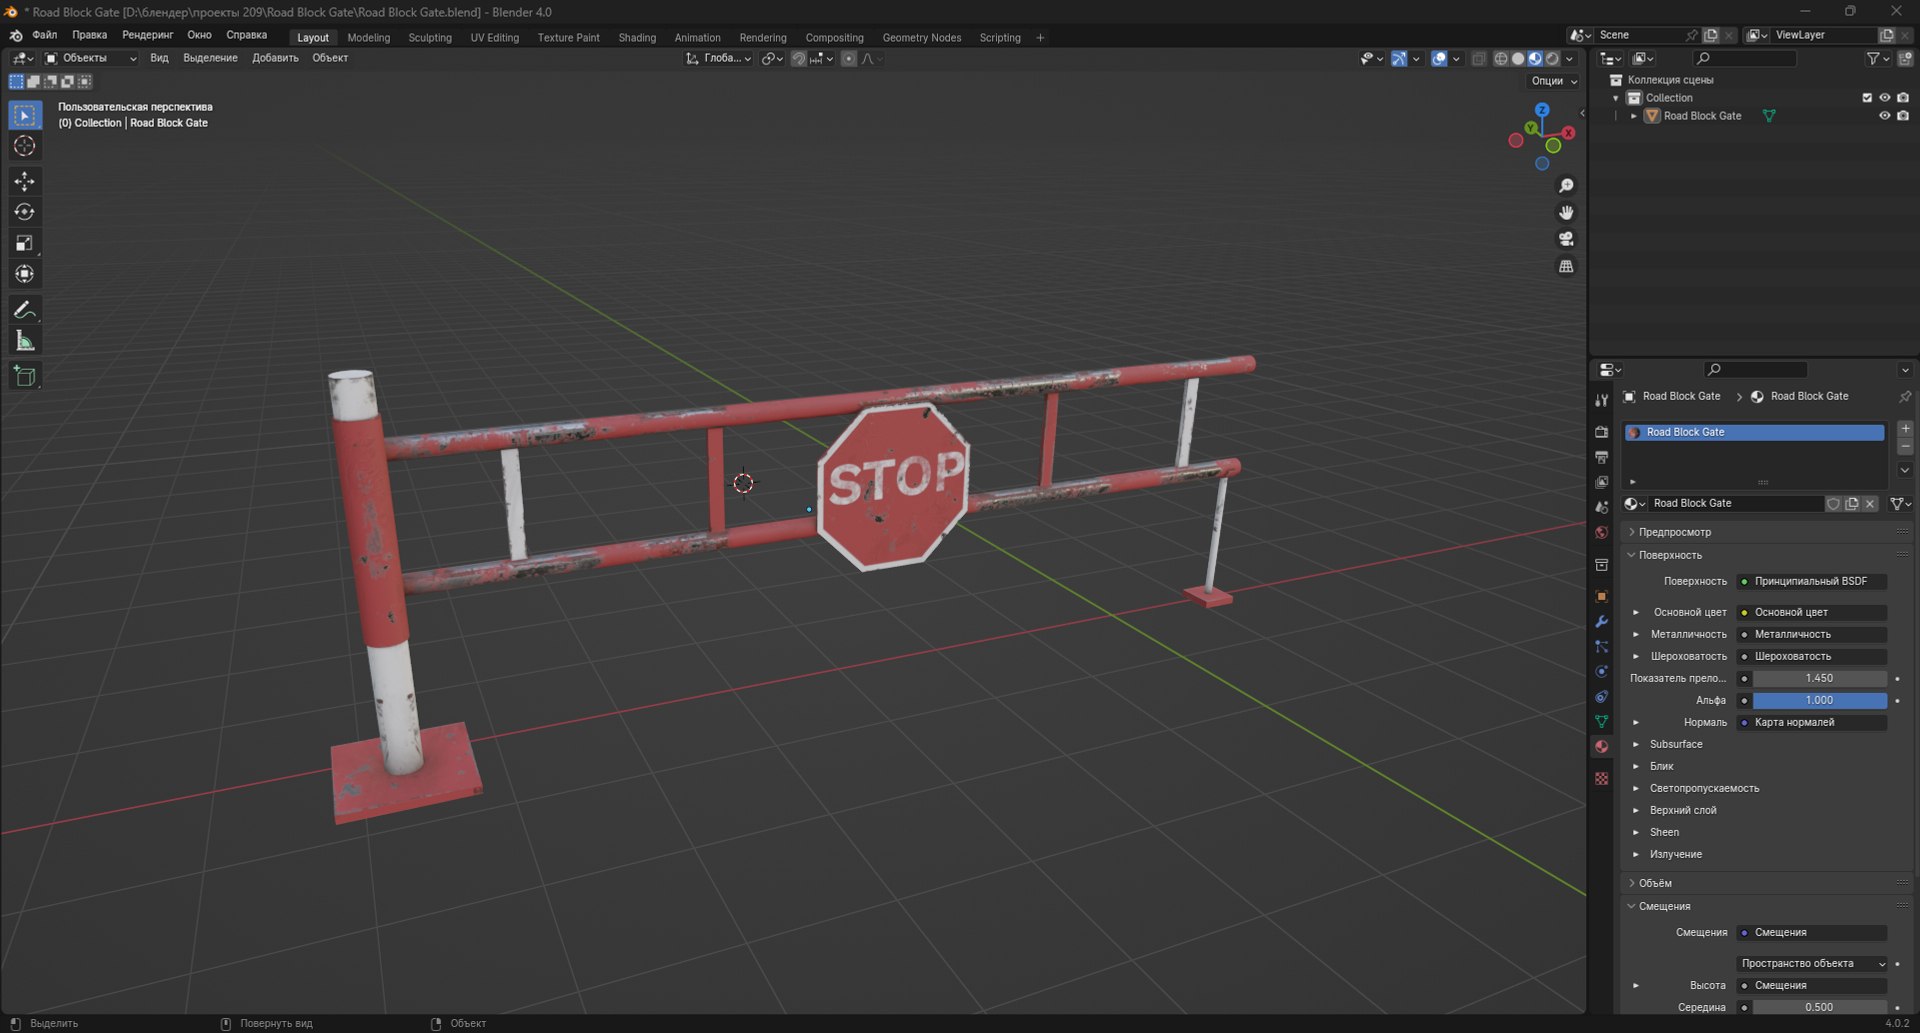
Task: Switch to the Shading workspace tab
Action: [x=637, y=38]
